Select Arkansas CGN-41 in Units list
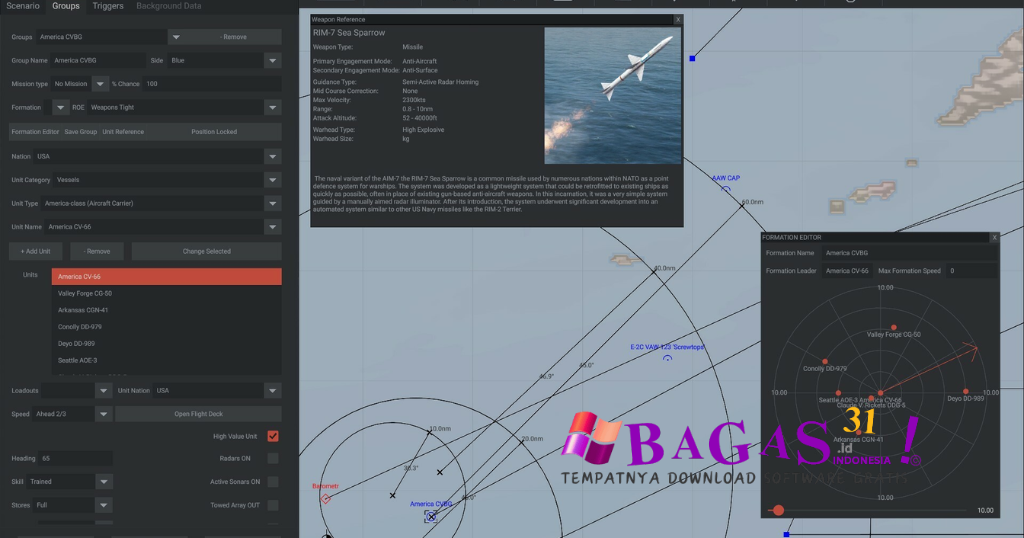Image resolution: width=1024 pixels, height=538 pixels. [167, 310]
